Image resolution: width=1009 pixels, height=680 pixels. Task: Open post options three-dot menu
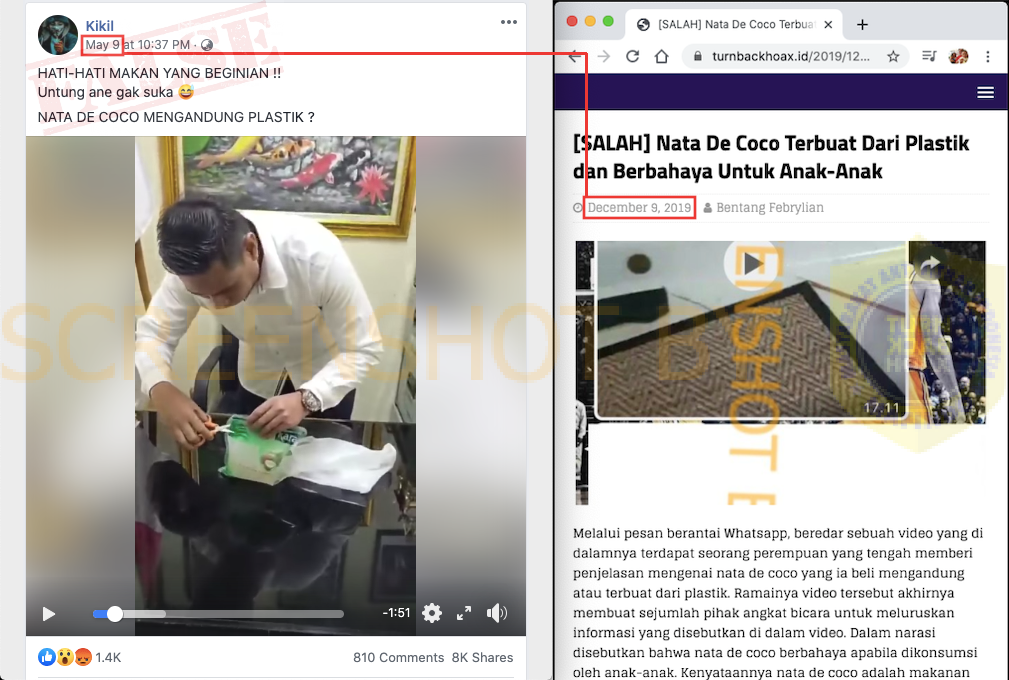coord(509,22)
